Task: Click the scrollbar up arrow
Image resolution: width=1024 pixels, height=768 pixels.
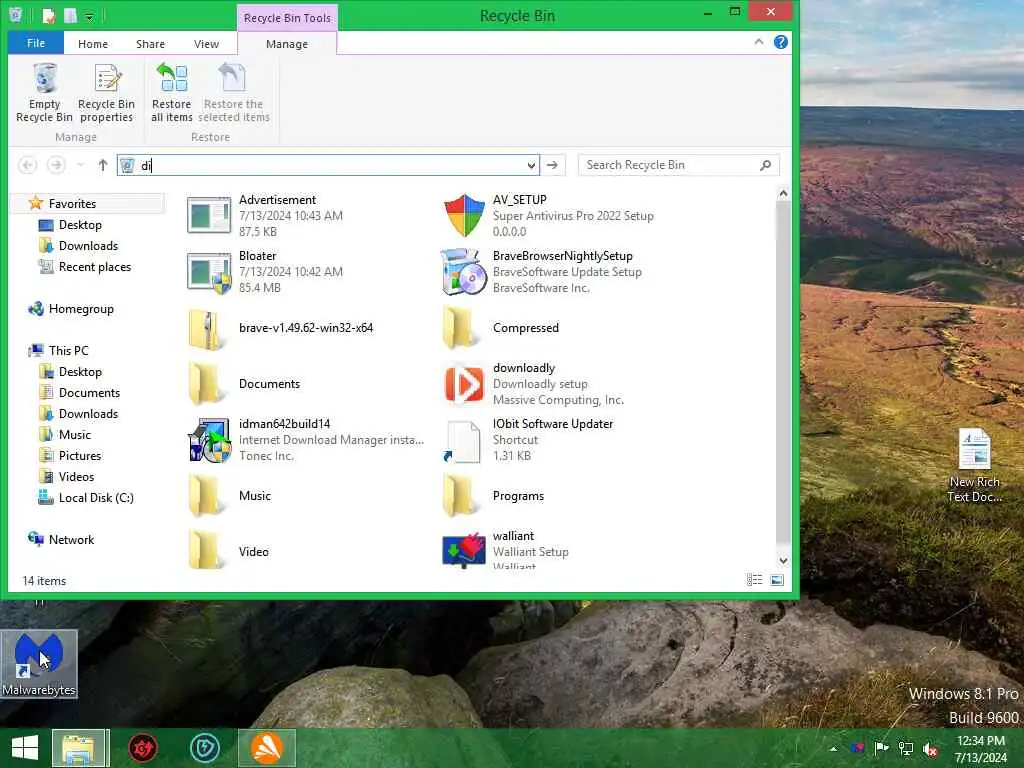Action: point(783,193)
